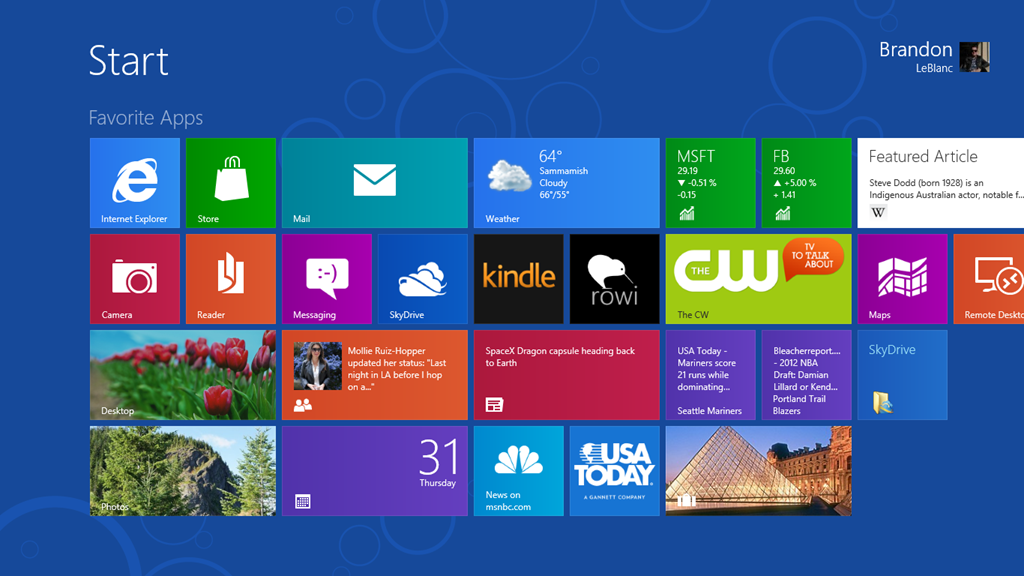Open the Mail app
1024x576 pixels.
374,182
